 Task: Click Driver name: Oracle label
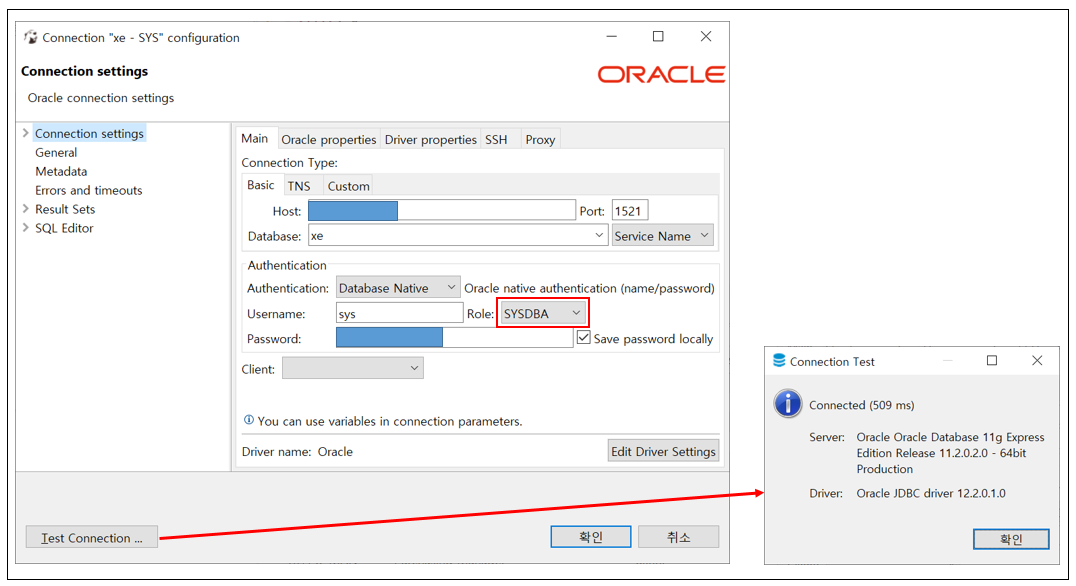coord(297,452)
